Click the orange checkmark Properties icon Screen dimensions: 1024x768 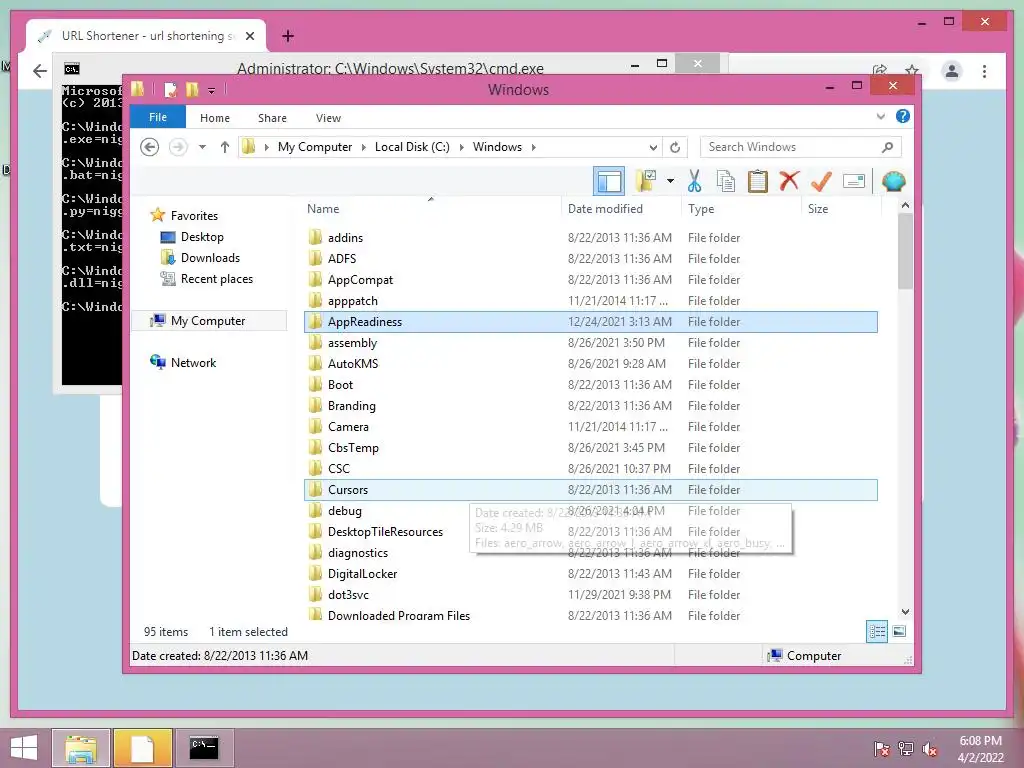pyautogui.click(x=821, y=181)
